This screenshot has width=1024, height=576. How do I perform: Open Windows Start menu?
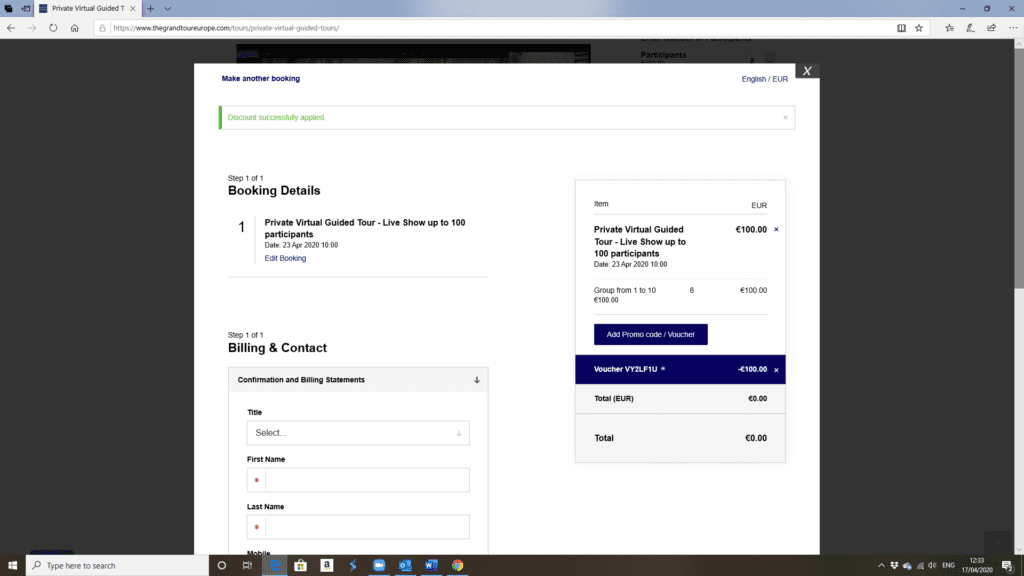(x=12, y=566)
